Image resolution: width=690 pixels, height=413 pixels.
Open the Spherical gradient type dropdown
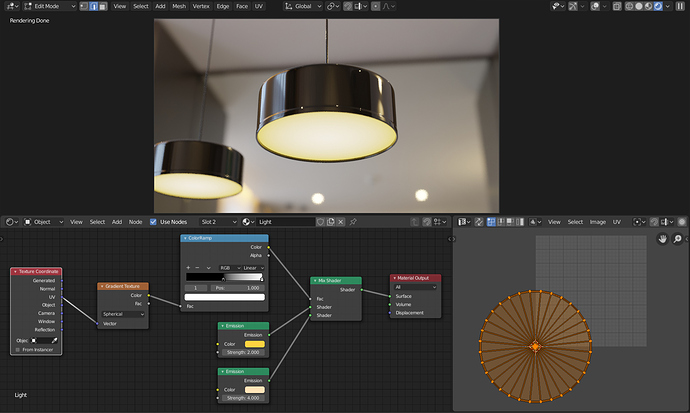123,314
